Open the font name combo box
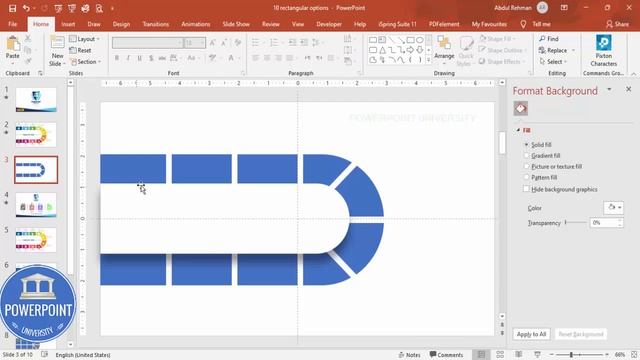The height and width of the screenshot is (360, 640). pos(147,42)
